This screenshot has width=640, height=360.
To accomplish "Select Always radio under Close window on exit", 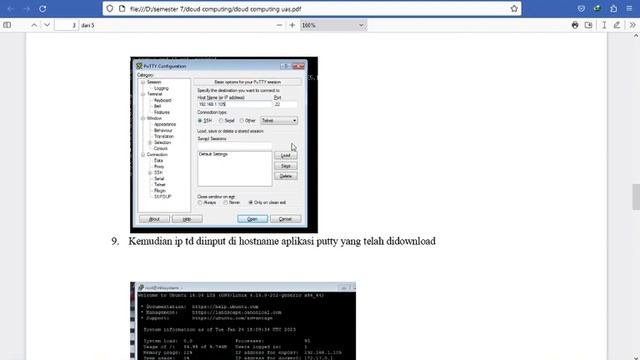I will [x=200, y=202].
